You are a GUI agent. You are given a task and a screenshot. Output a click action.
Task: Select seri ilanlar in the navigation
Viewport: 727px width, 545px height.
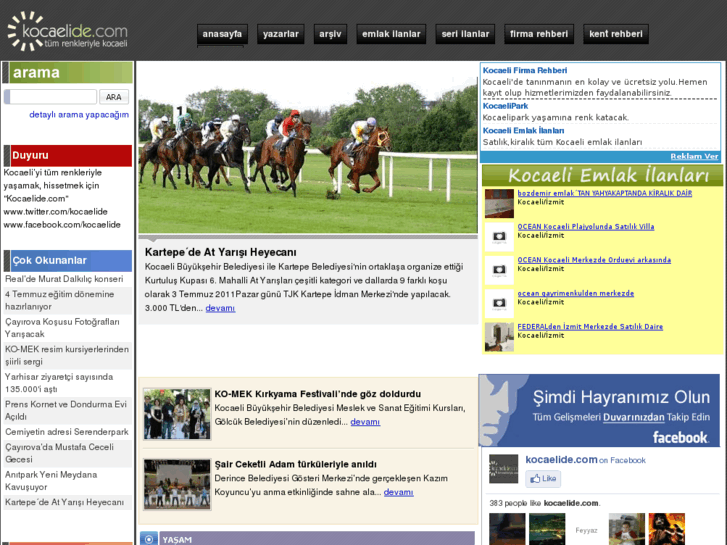coord(465,34)
